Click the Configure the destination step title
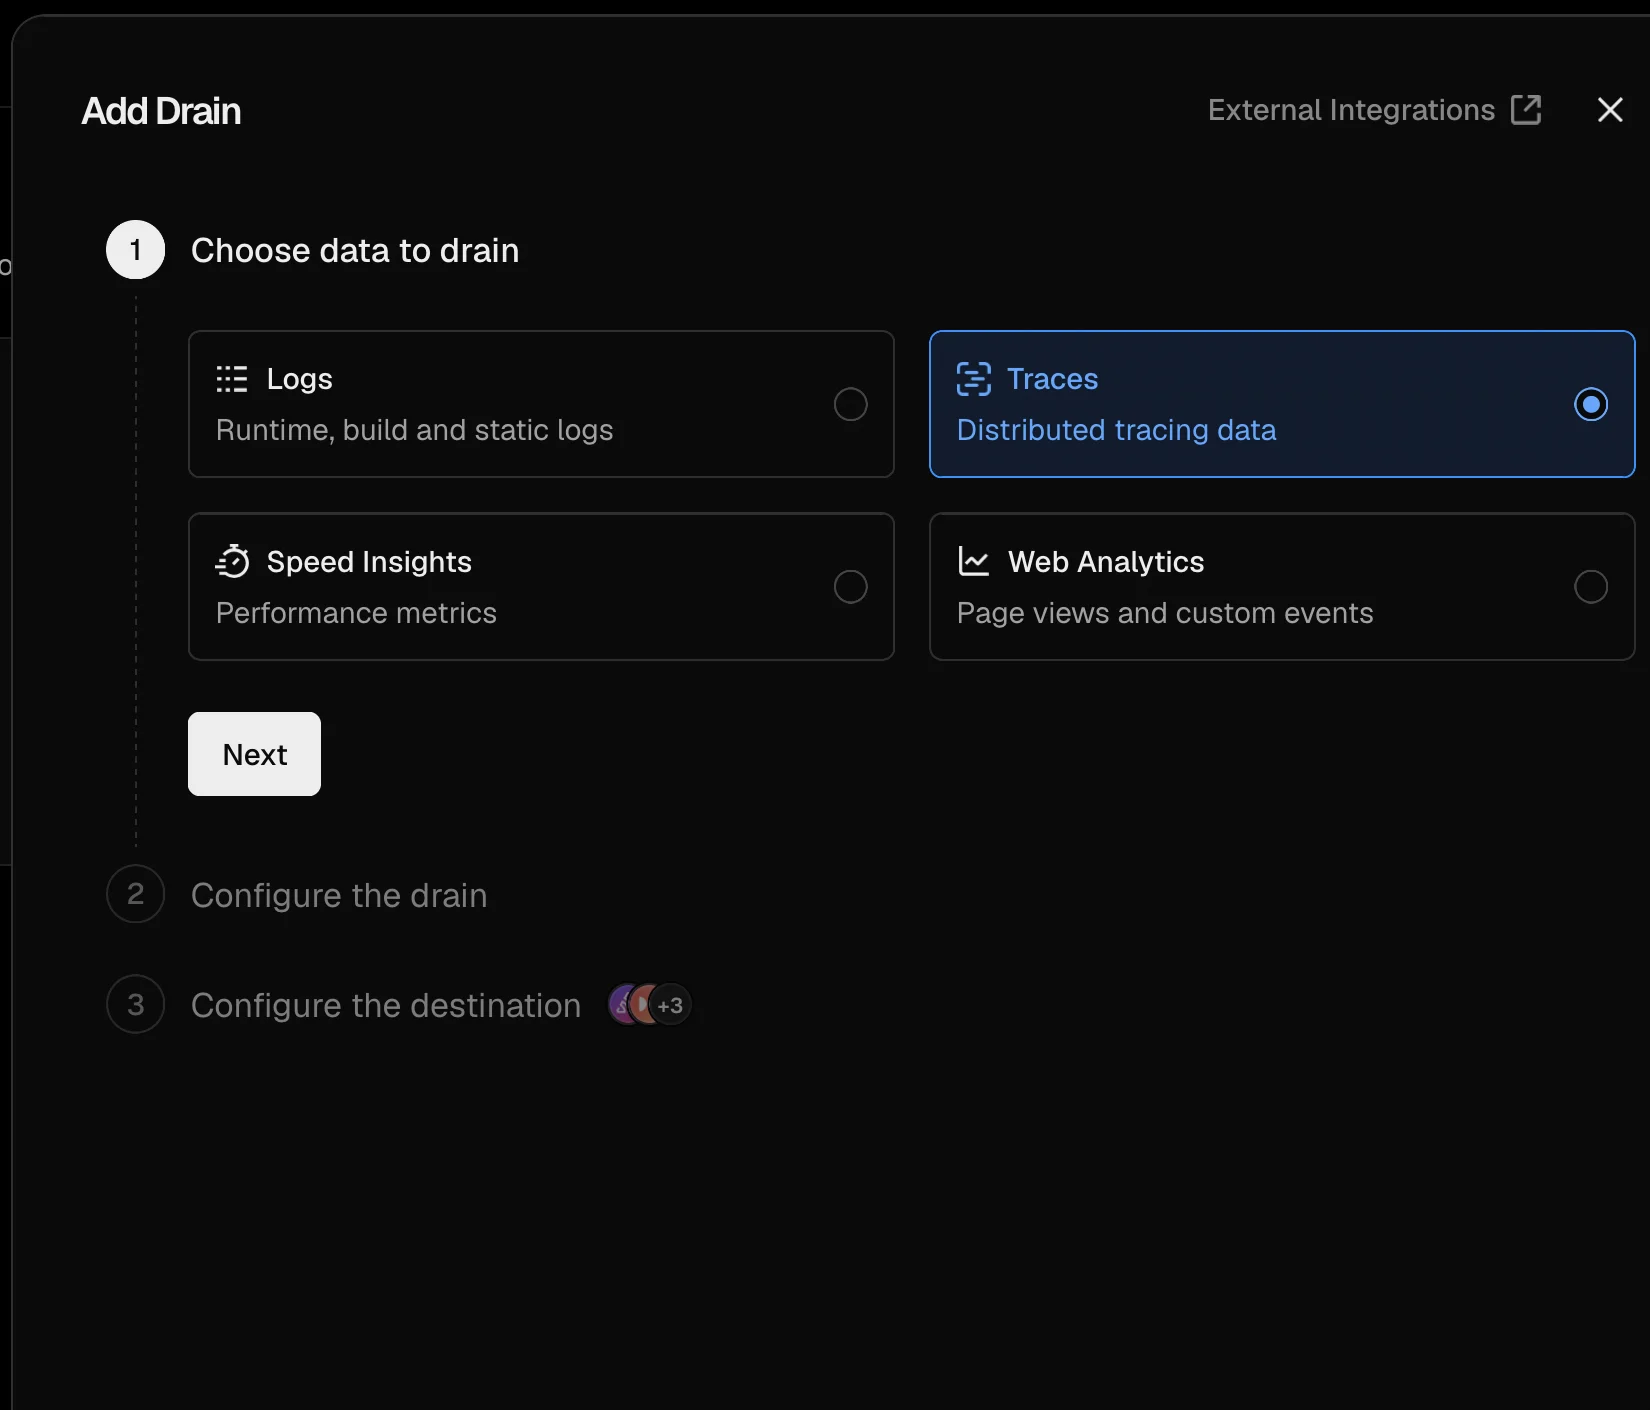 pyautogui.click(x=386, y=1005)
